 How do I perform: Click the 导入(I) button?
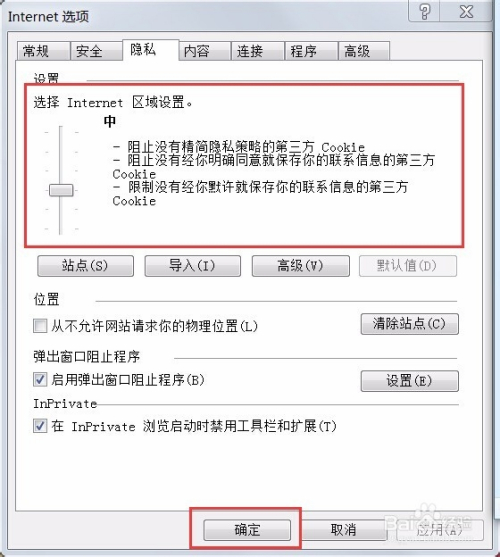coord(192,266)
